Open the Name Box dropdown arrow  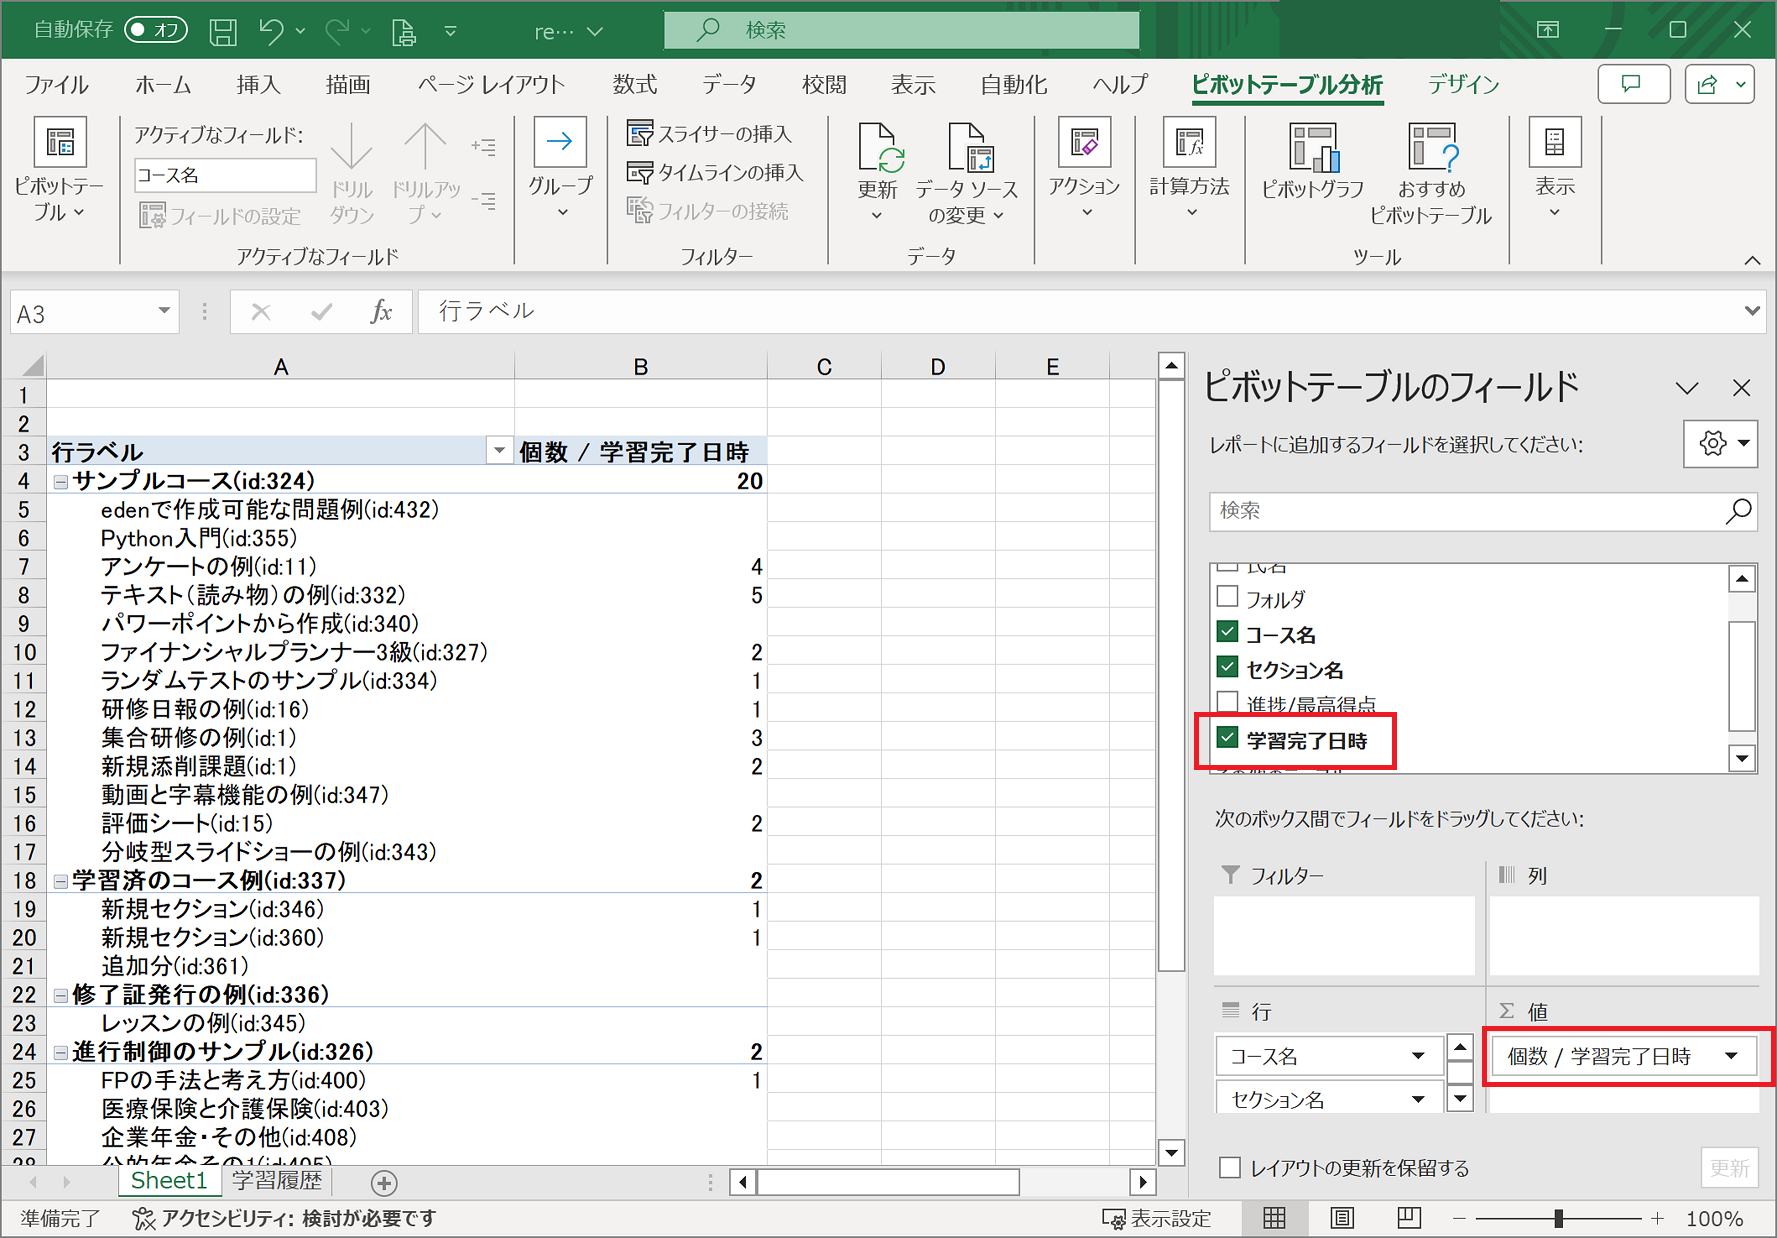(x=164, y=311)
